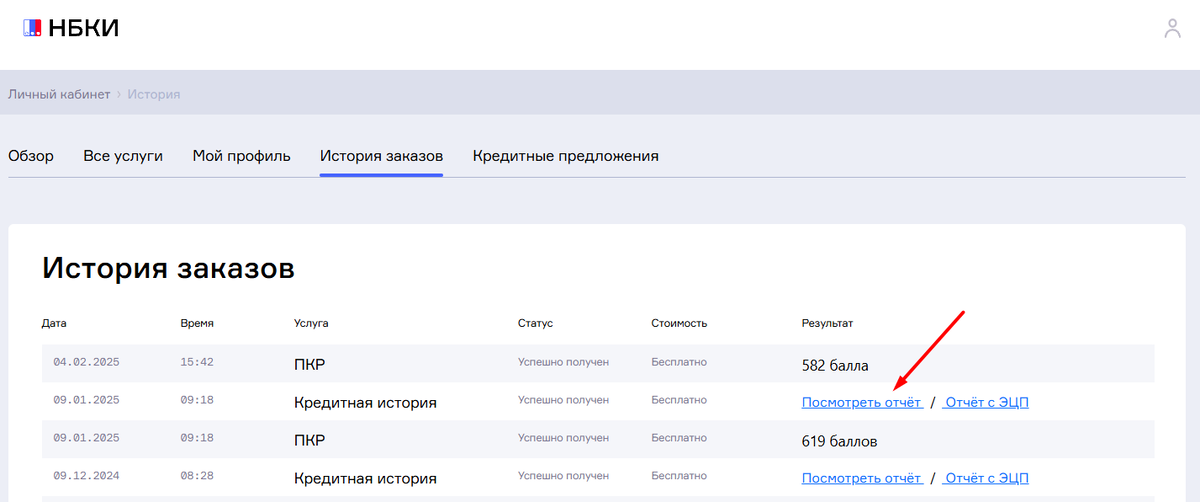Select the Мой профиль tab
Screen dimensions: 1200x502
(242, 156)
